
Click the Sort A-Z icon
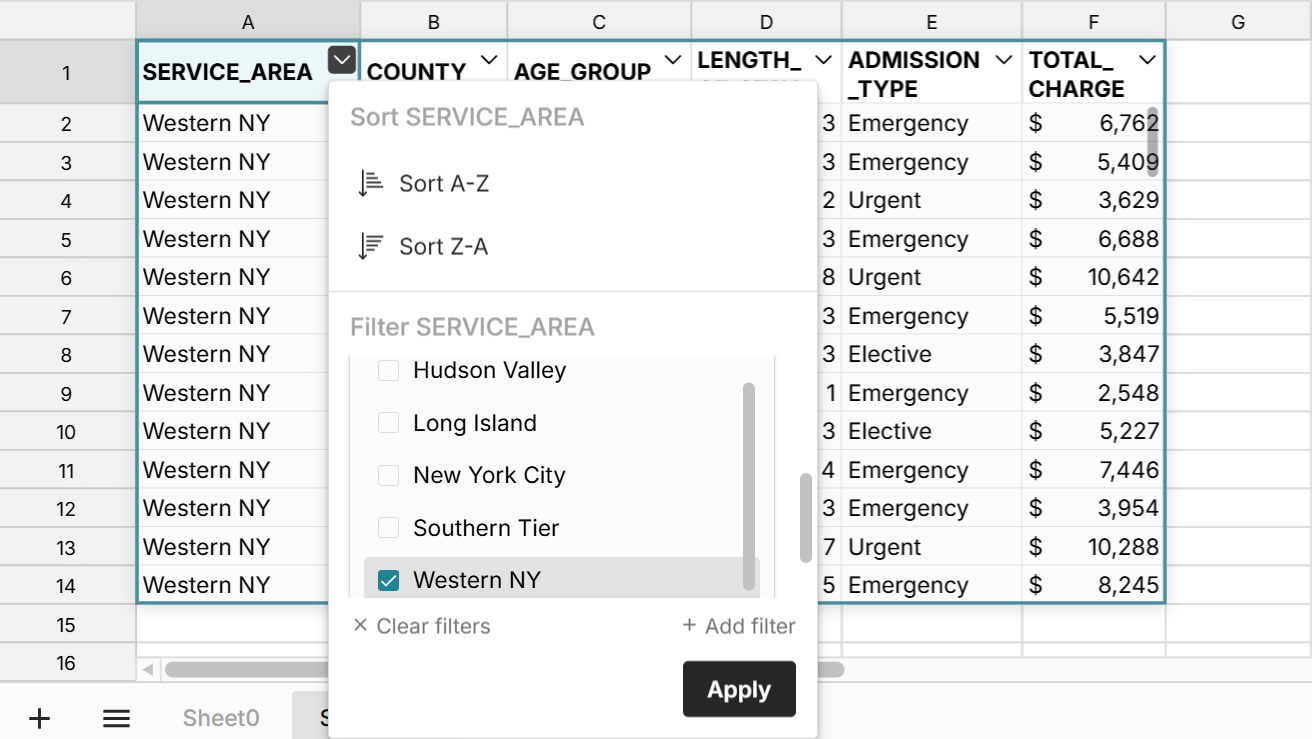coord(370,182)
